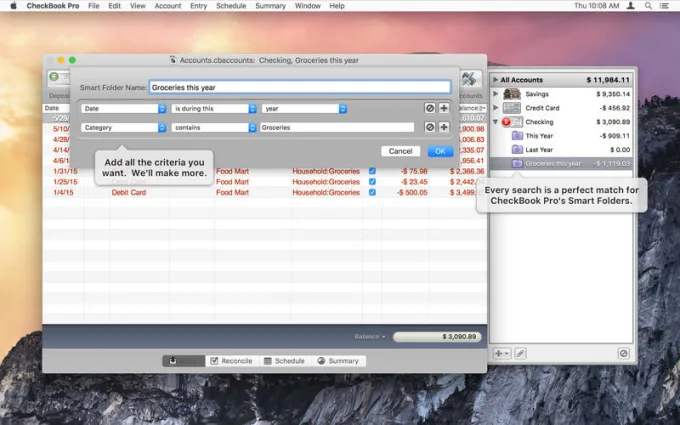Screen dimensions: 680x425
Task: Open the Window menu
Action: click(307, 6)
